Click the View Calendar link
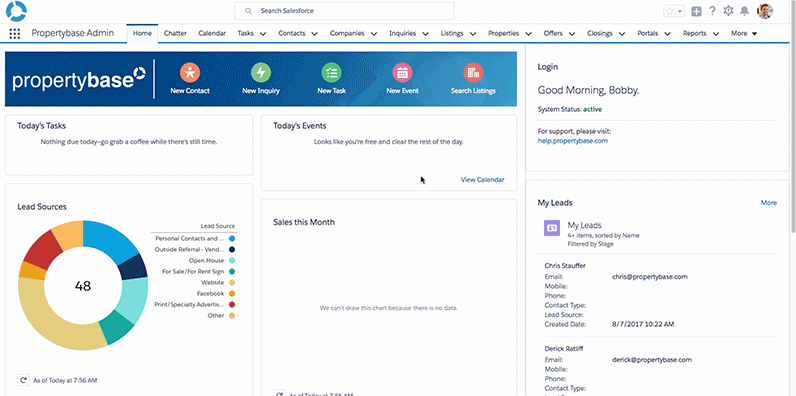Viewport: 796px width, 396px height. [482, 180]
